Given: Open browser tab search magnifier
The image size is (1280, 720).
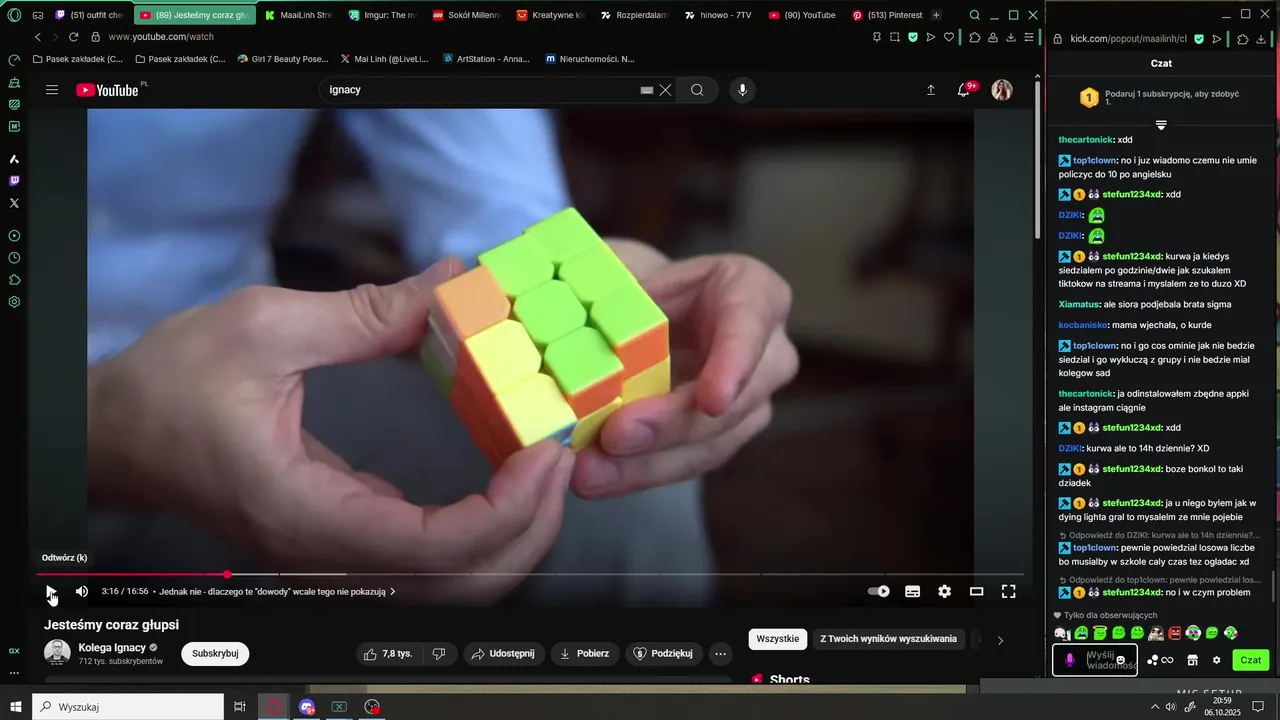Looking at the screenshot, I should 975,15.
